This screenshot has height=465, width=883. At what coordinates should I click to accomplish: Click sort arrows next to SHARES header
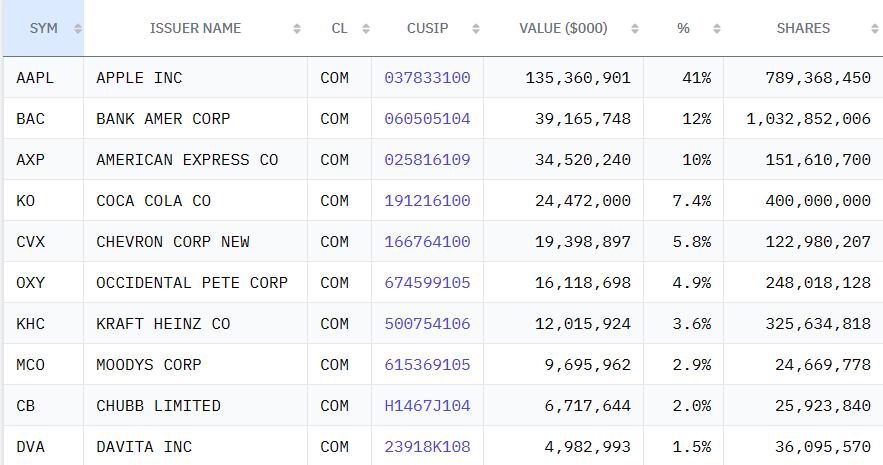875,29
